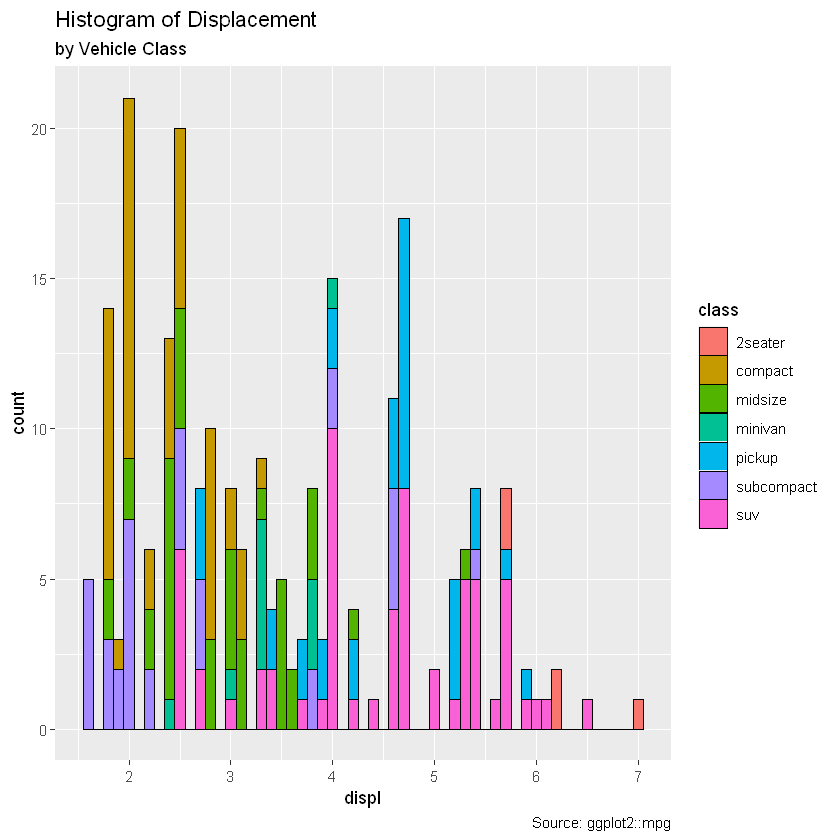Click the lone subcompact bar at 1.6

click(x=88, y=655)
